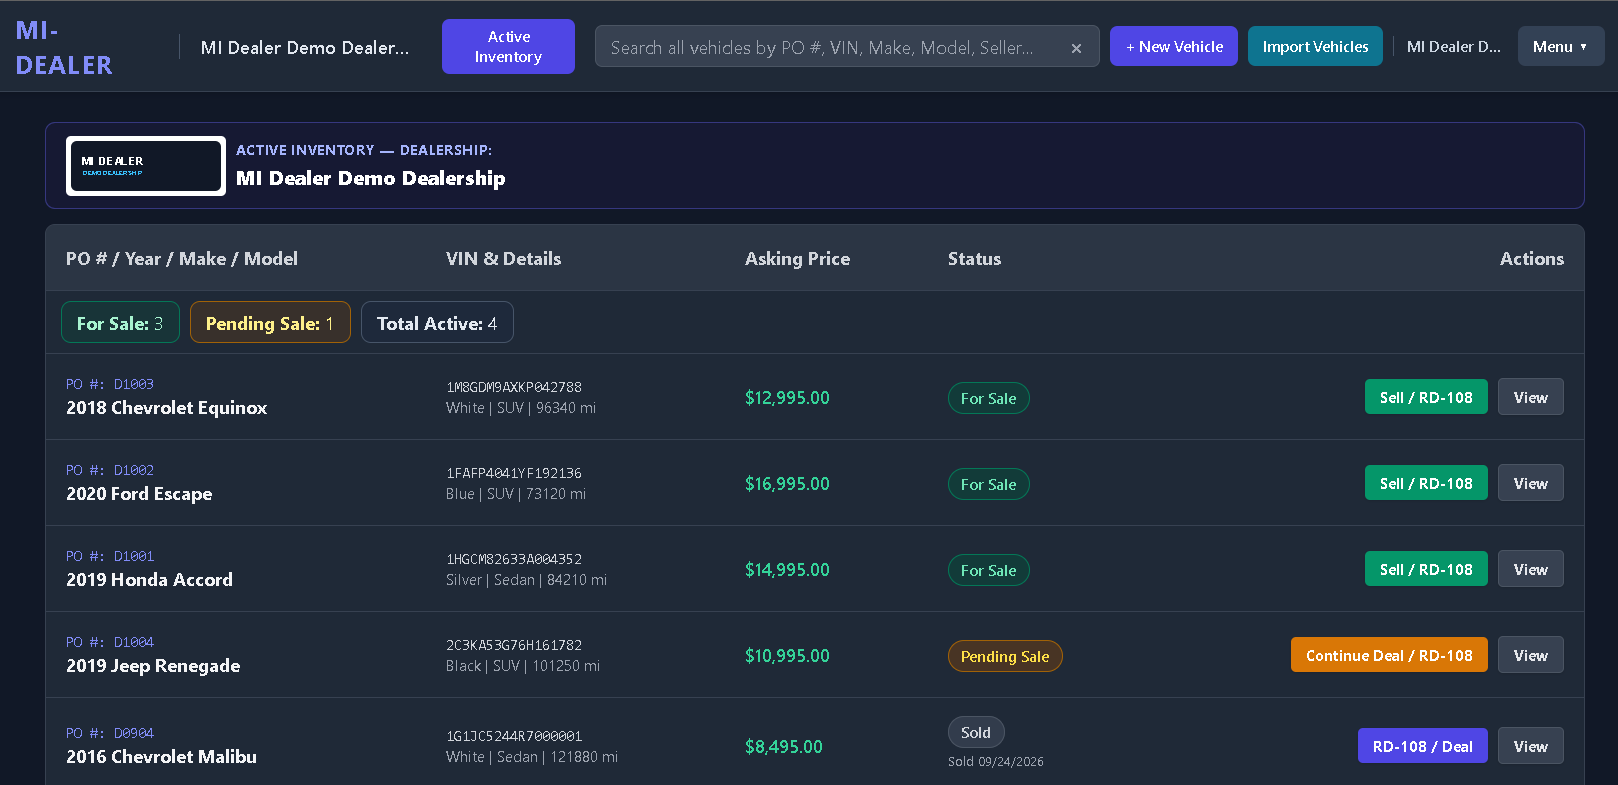Click PO # D1001 text

[110, 556]
